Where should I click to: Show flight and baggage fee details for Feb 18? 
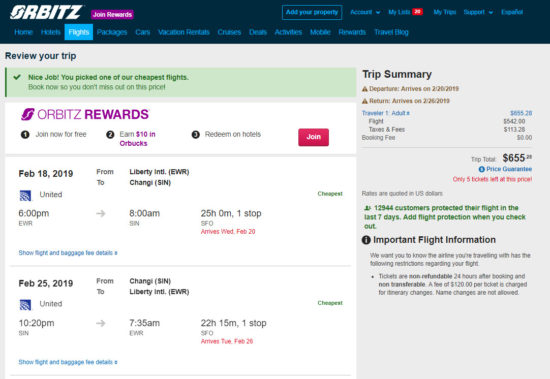click(x=68, y=253)
